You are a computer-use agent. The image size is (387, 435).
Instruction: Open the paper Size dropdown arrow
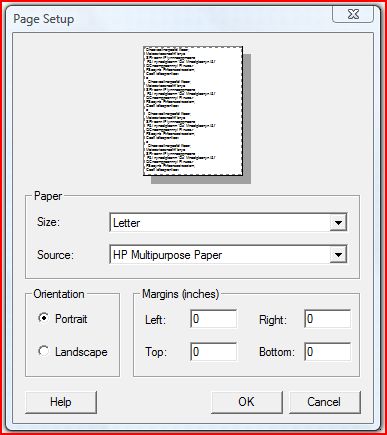pos(338,223)
